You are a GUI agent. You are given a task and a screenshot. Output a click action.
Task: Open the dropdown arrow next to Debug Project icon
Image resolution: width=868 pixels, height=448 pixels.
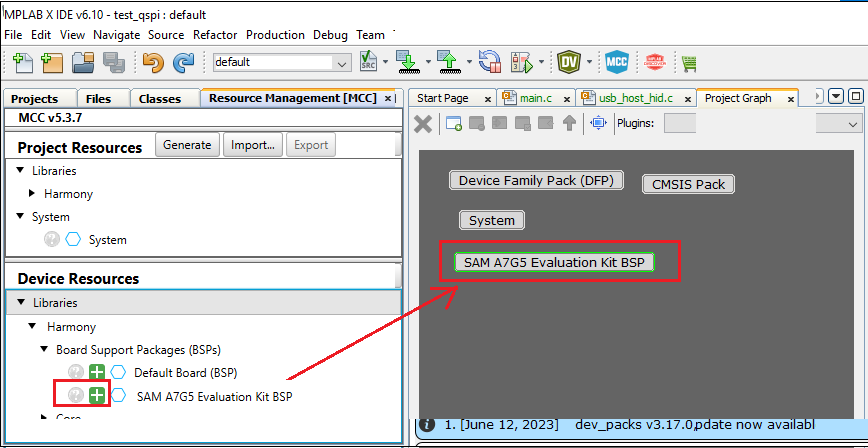point(541,62)
